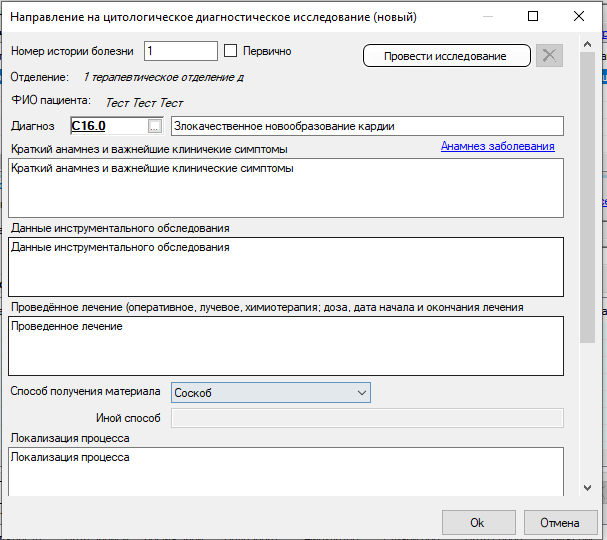Click the scrollbar down arrow
The height and width of the screenshot is (540, 607).
(x=587, y=488)
